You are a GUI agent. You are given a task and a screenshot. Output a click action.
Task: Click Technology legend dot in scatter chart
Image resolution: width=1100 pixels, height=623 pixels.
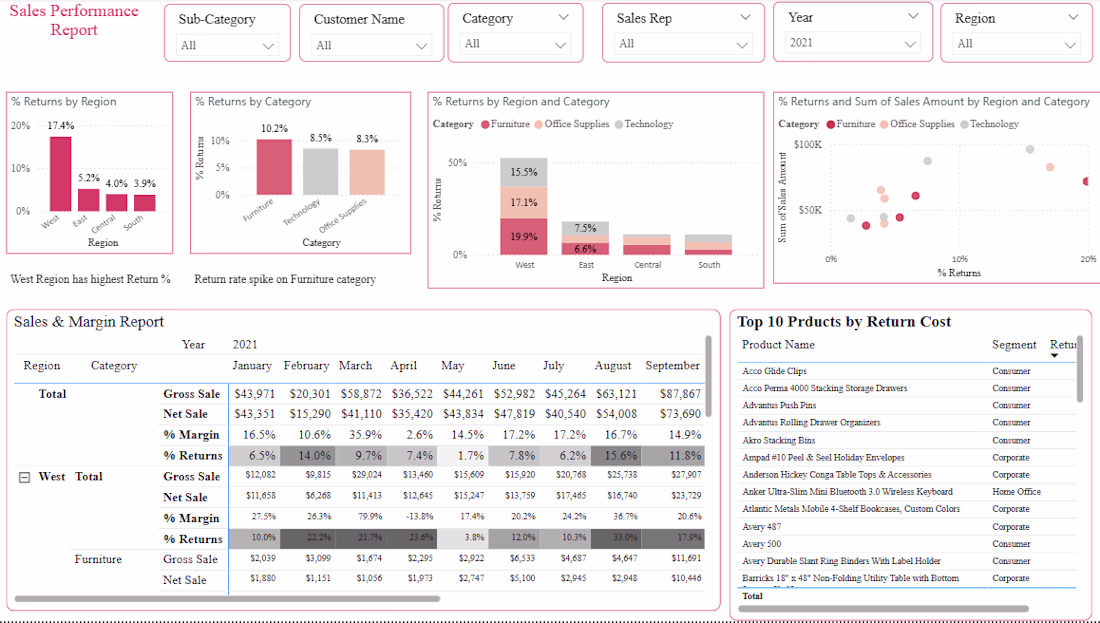965,124
